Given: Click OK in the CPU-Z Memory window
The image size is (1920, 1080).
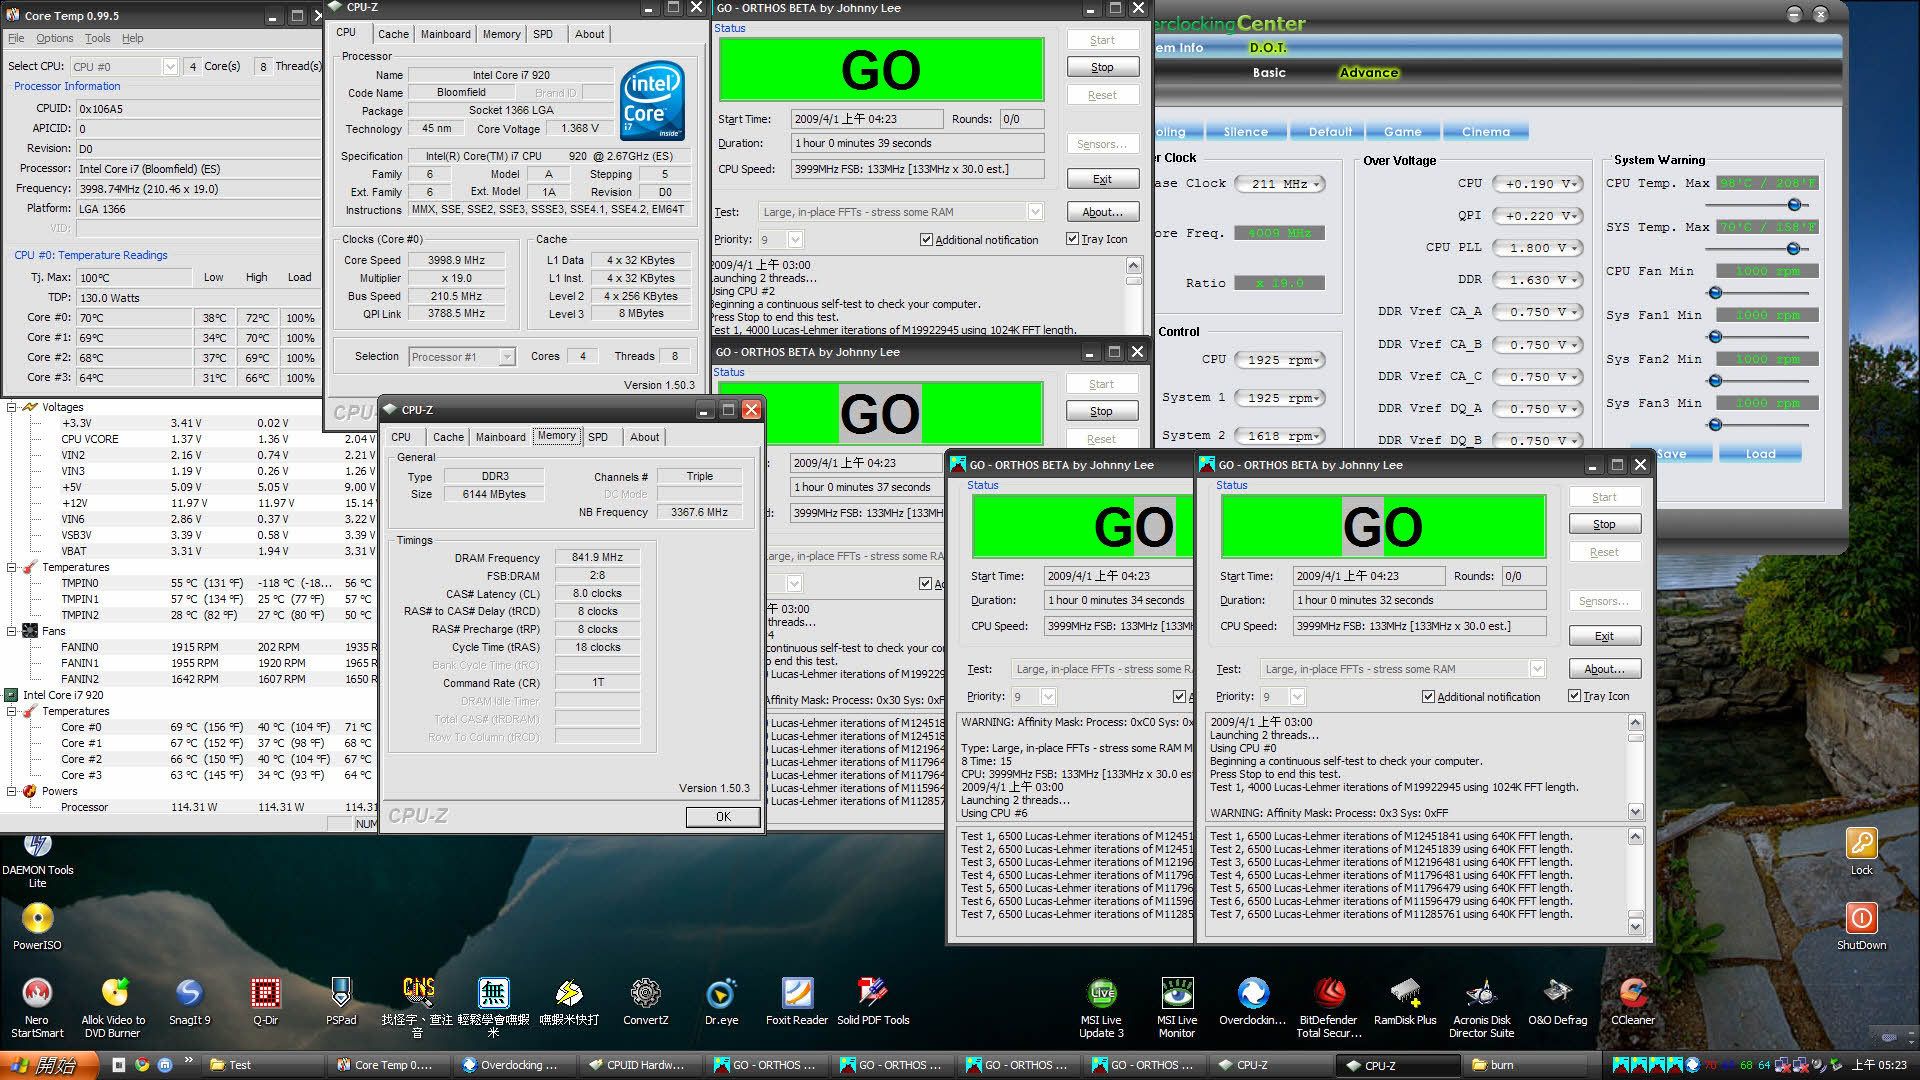Looking at the screenshot, I should (x=723, y=817).
